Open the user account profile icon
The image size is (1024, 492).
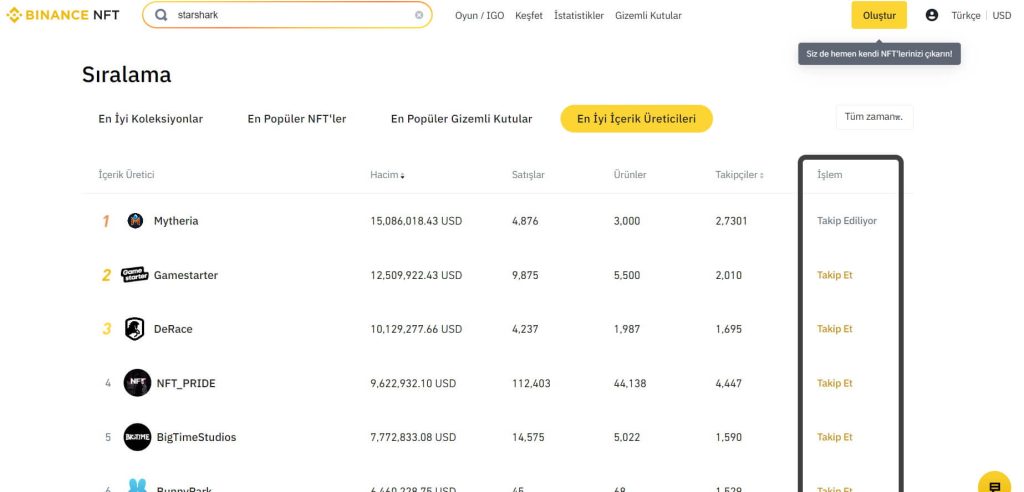(932, 15)
